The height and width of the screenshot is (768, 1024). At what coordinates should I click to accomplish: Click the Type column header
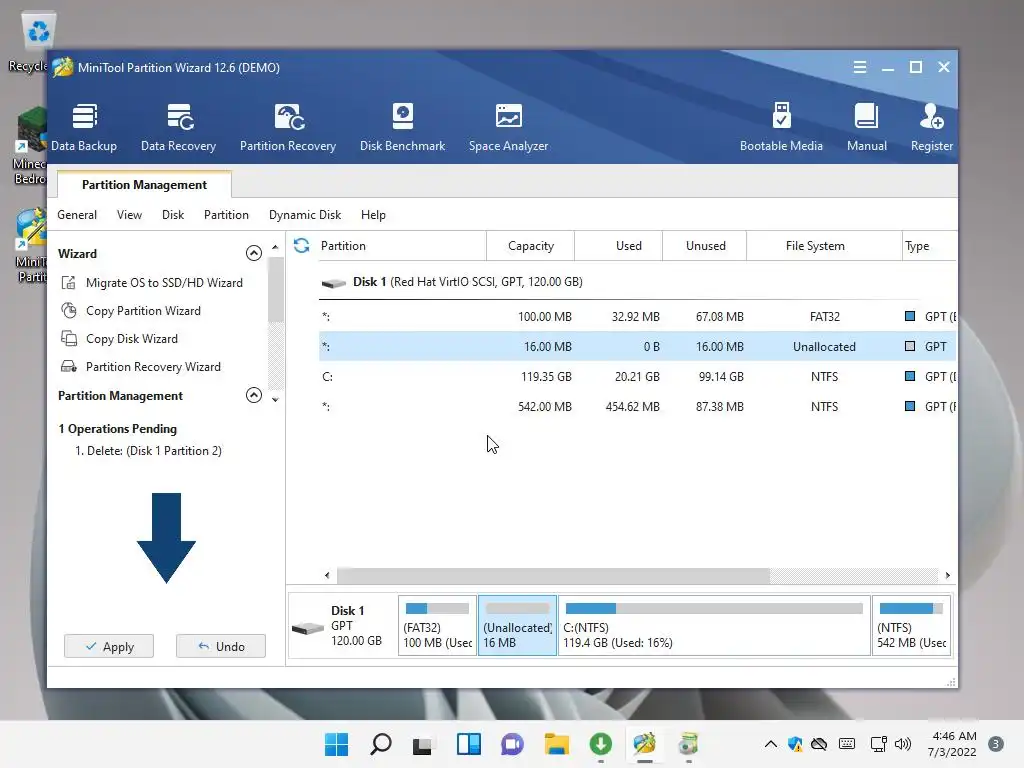coord(929,246)
